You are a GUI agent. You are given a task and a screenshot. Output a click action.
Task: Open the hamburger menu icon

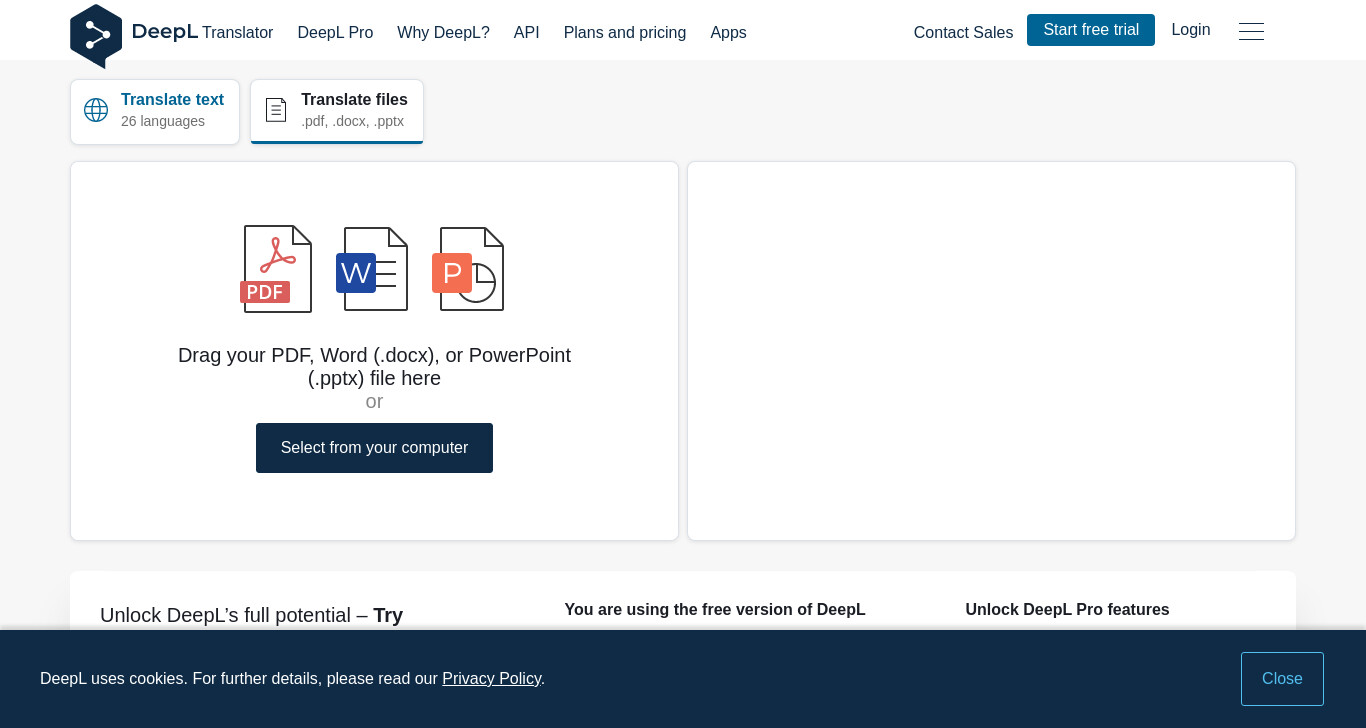pos(1251,31)
